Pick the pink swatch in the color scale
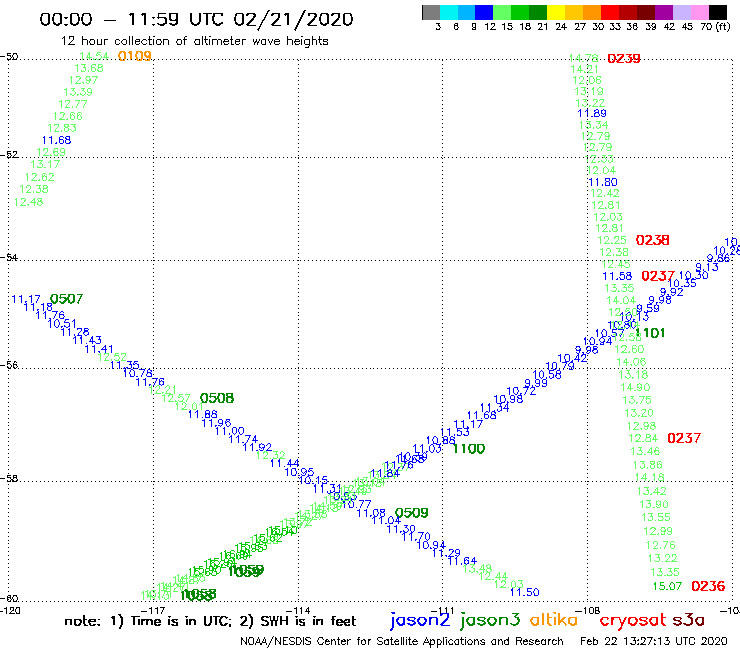This screenshot has width=740, height=650. [x=699, y=12]
